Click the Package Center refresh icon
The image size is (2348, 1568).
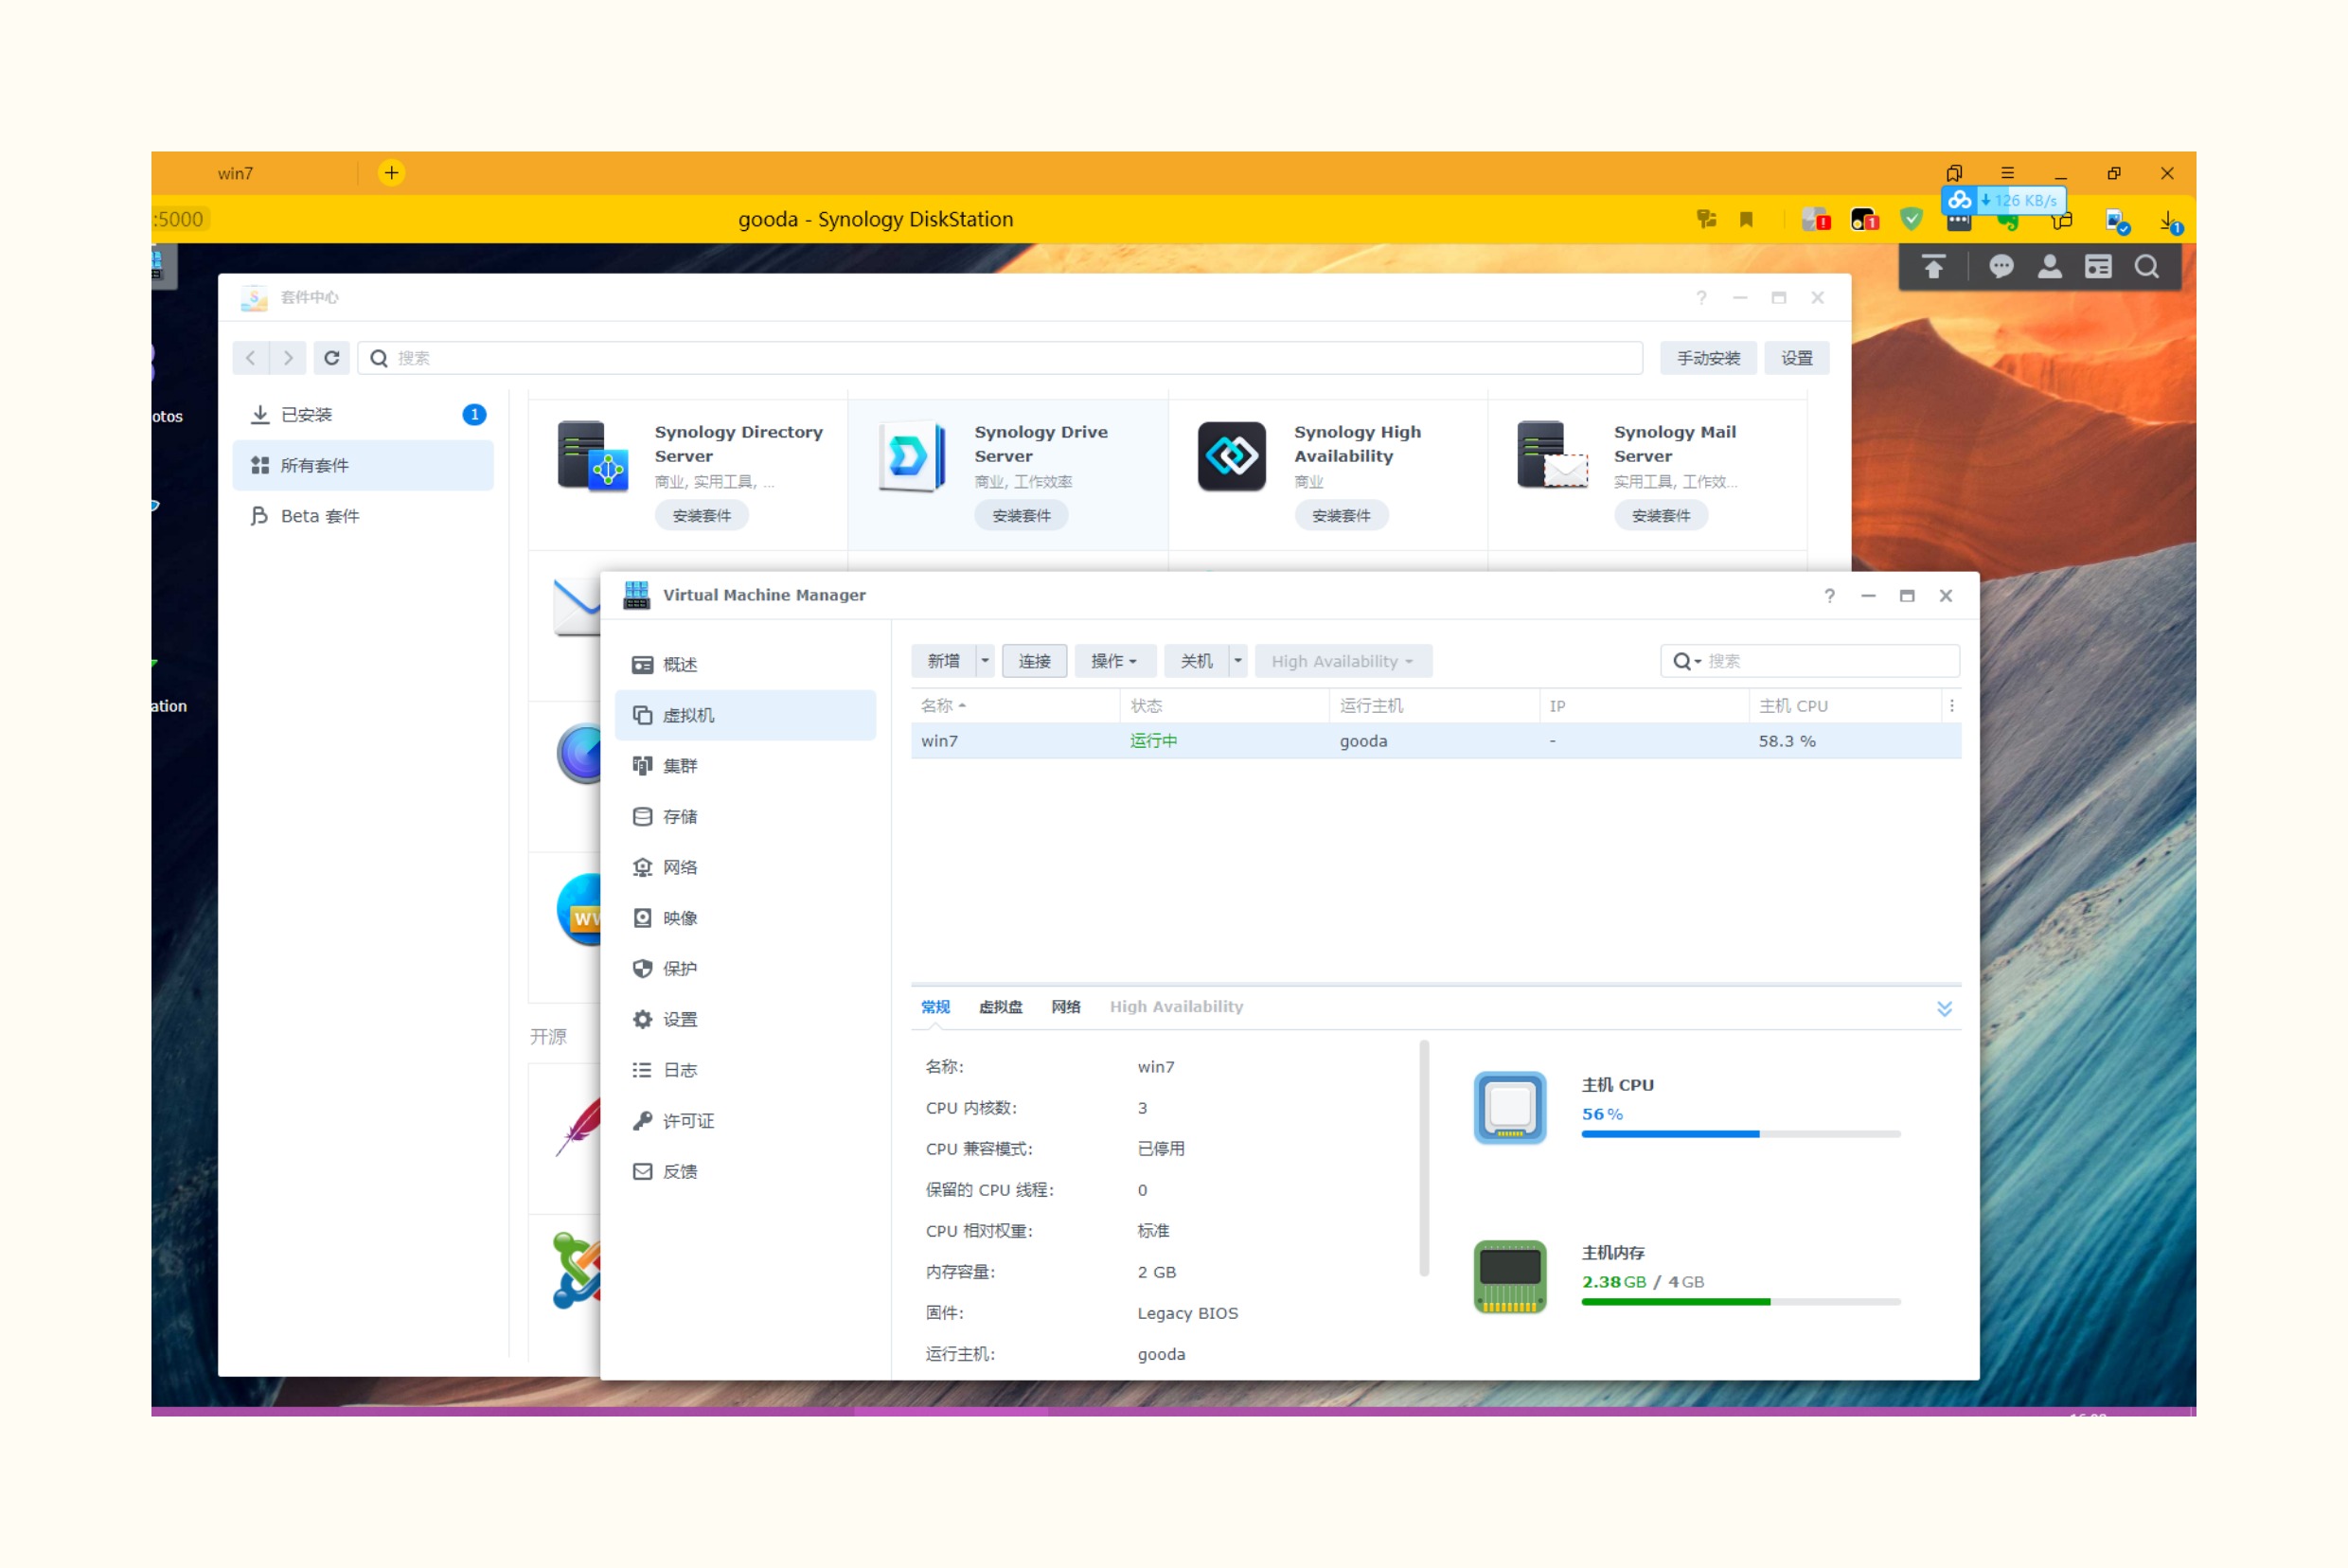point(332,358)
